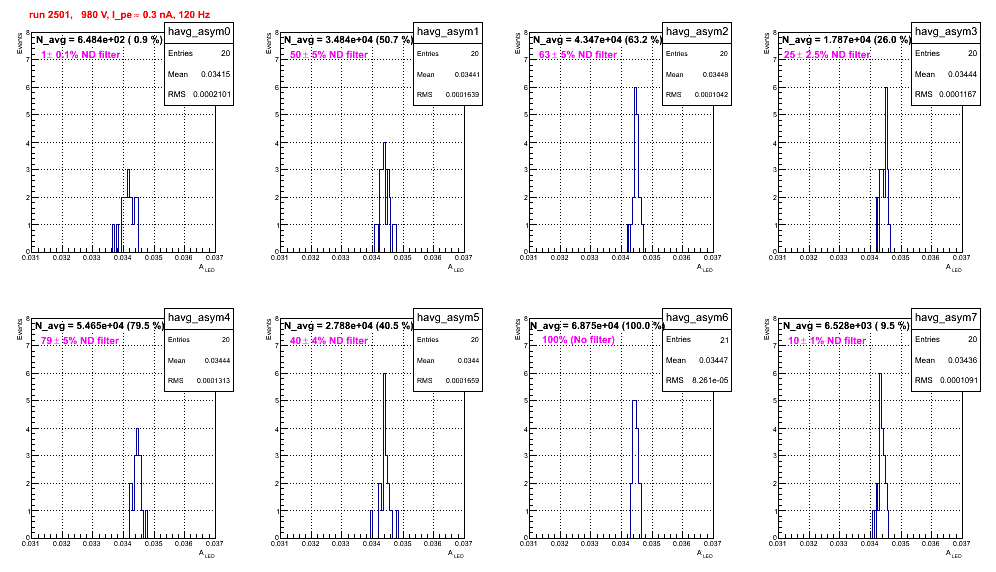Click N_avg = 6.528e+03 (9.5 %) label
Viewport: 996px width, 572px height.
coord(846,325)
